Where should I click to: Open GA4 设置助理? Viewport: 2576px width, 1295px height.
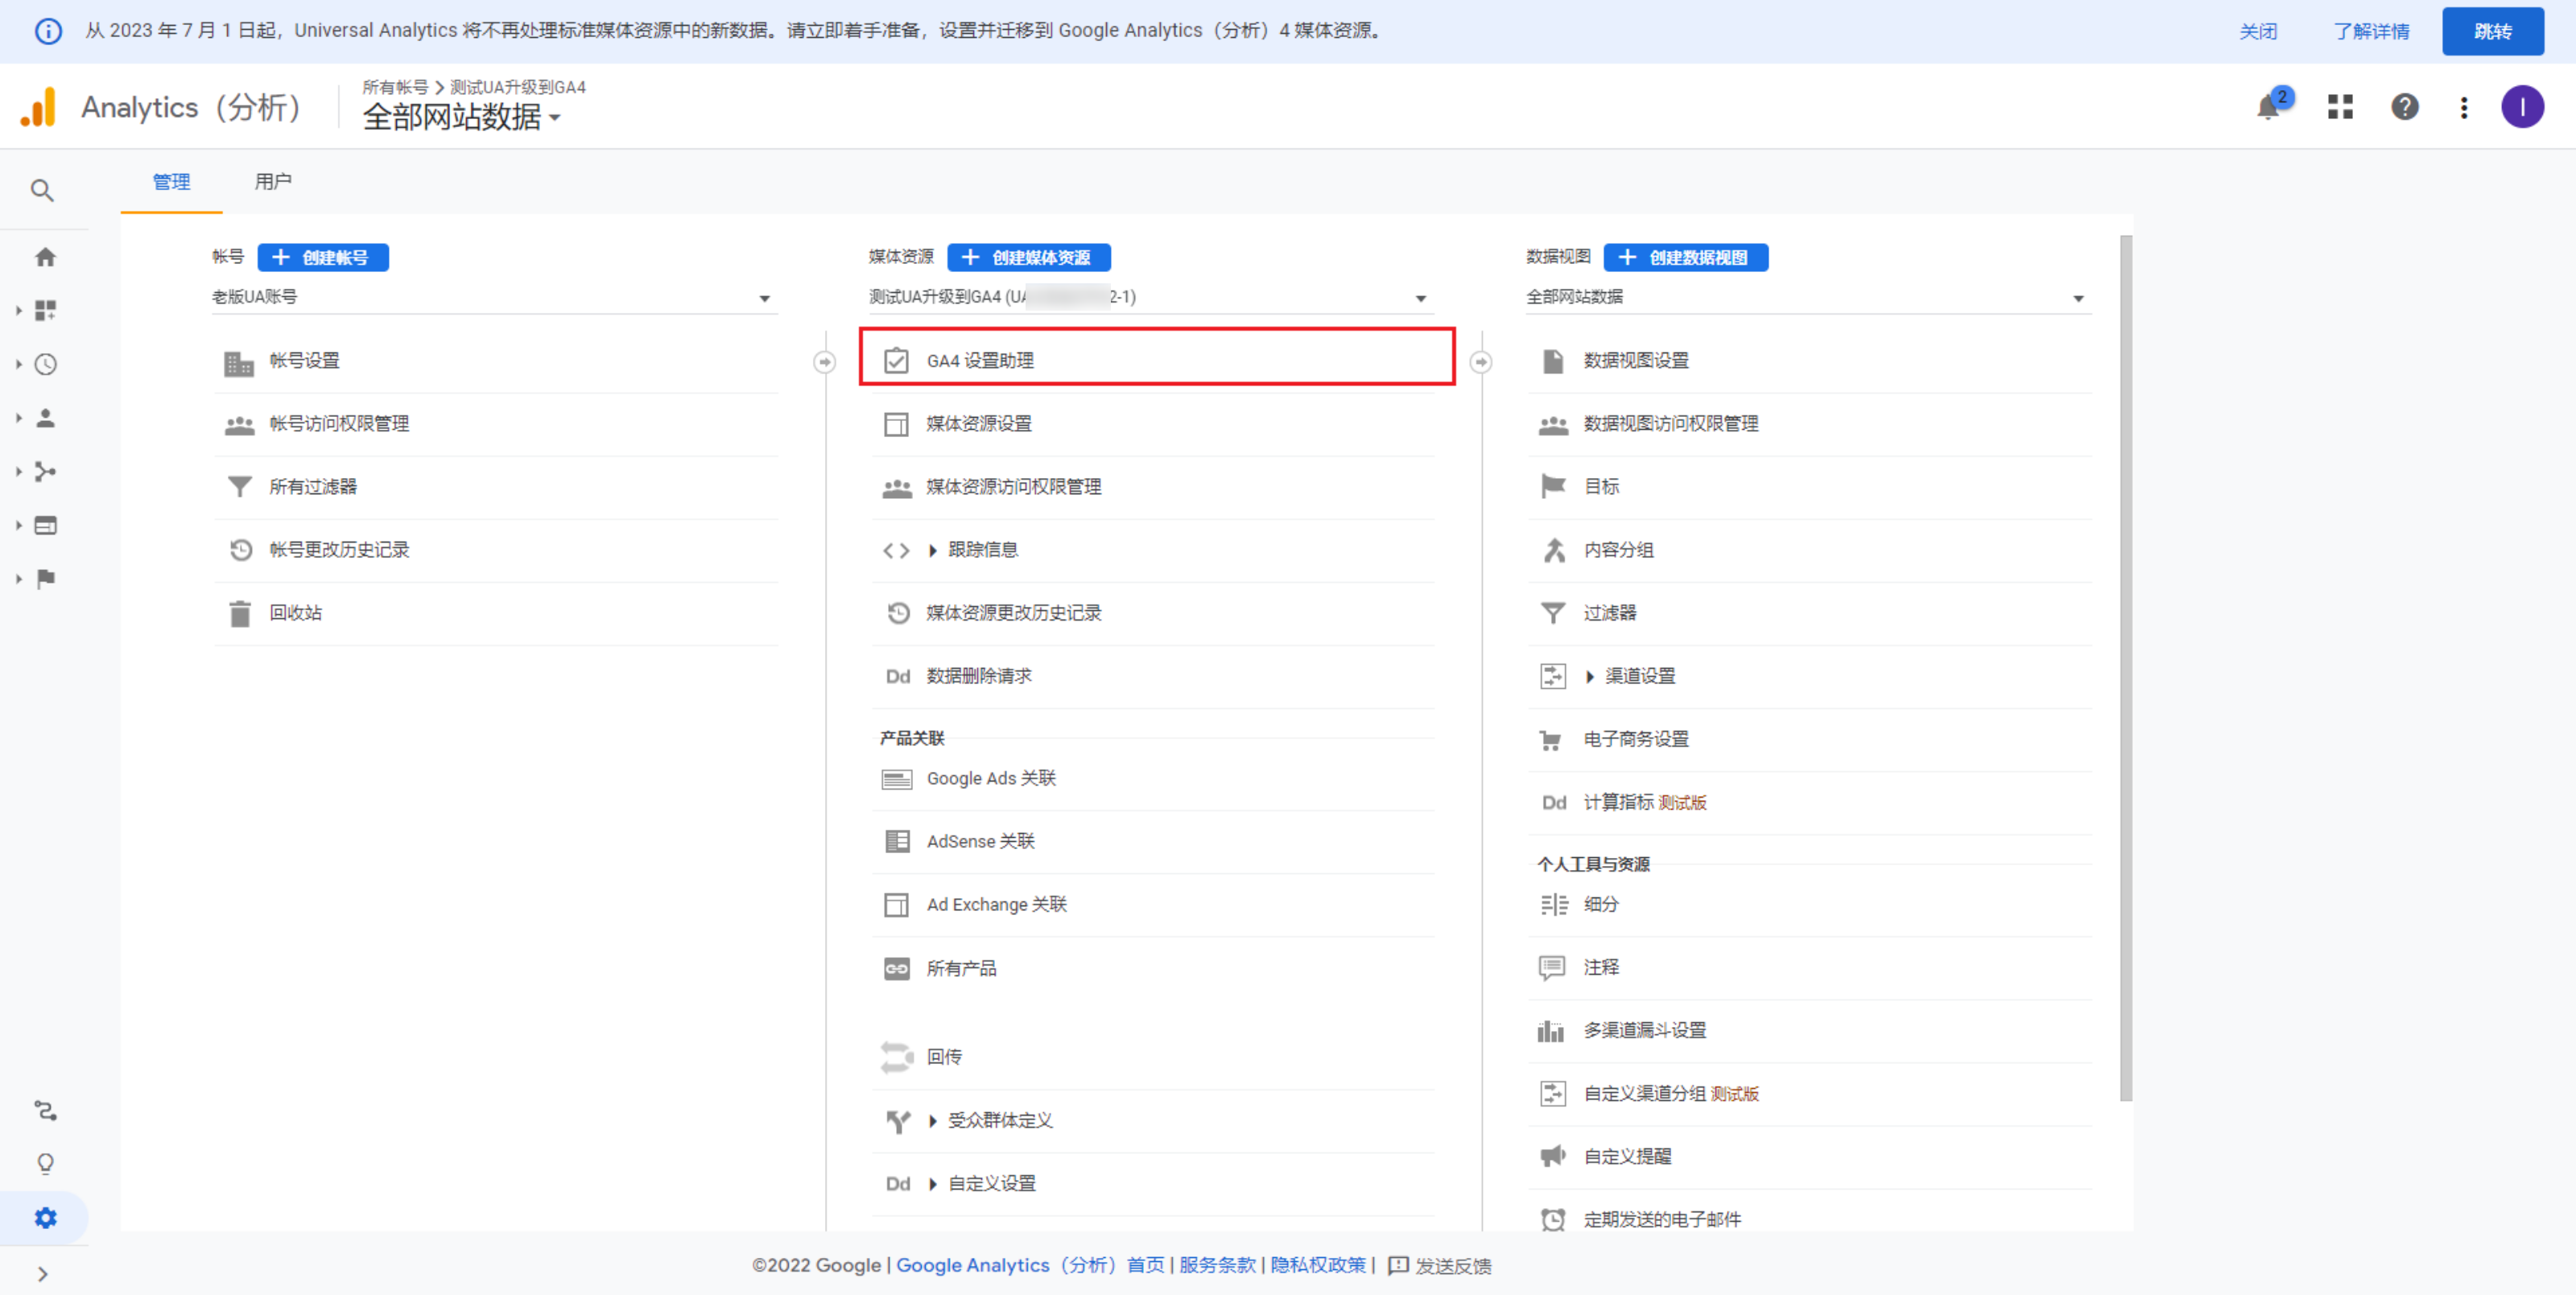coord(1156,360)
